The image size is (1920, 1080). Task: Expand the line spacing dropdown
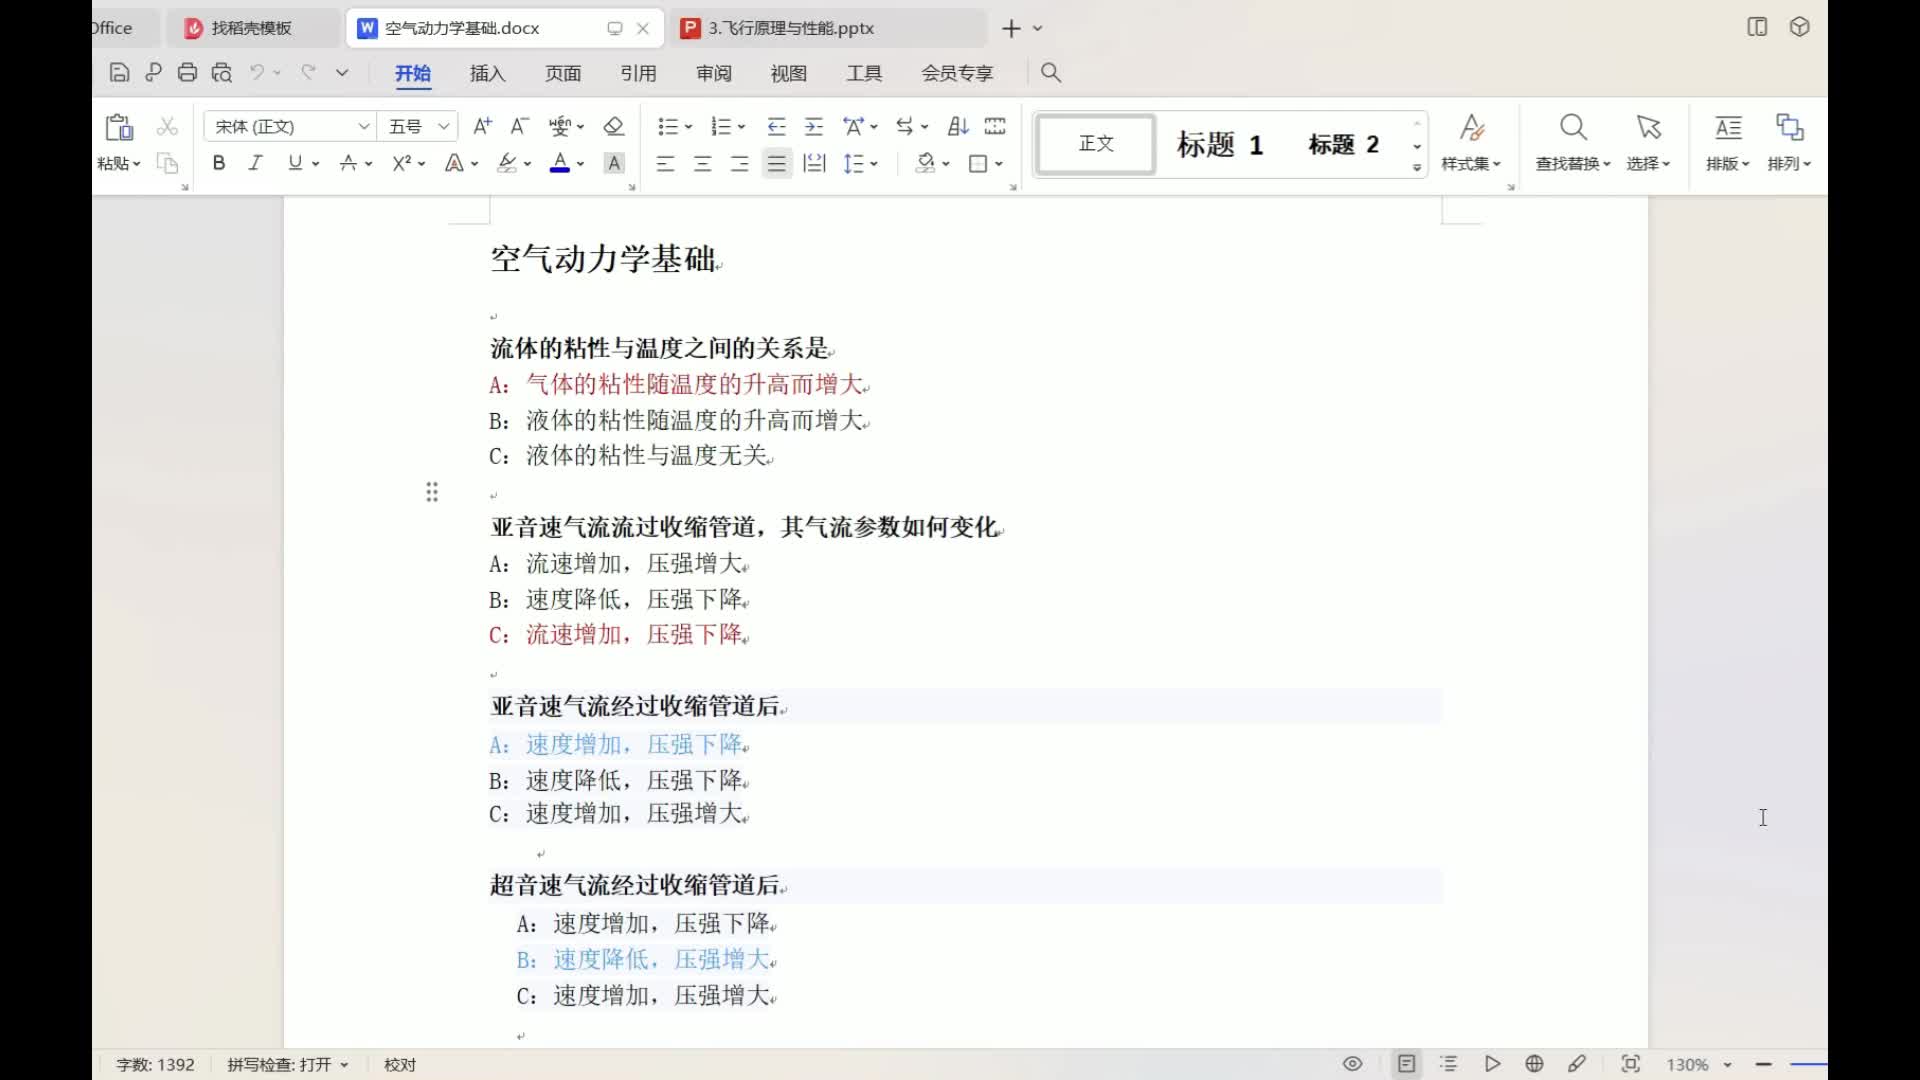[x=874, y=164]
